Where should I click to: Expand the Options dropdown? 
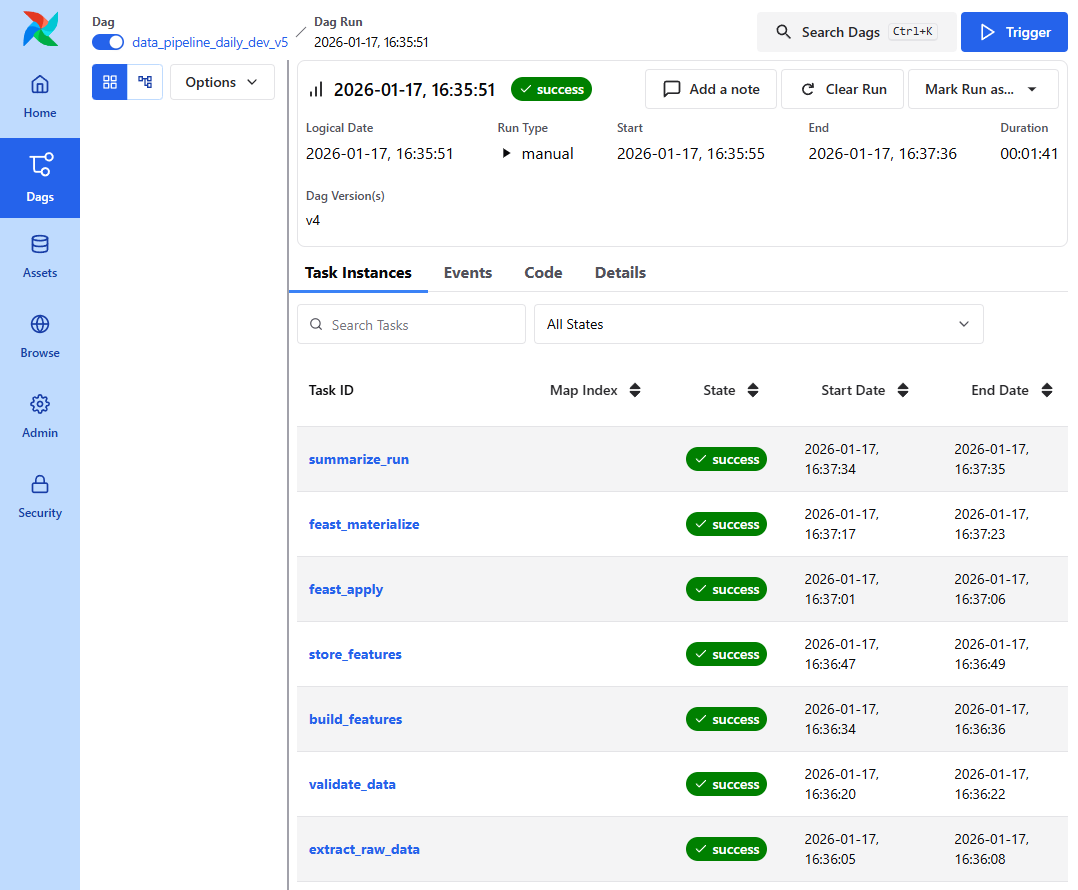(222, 82)
